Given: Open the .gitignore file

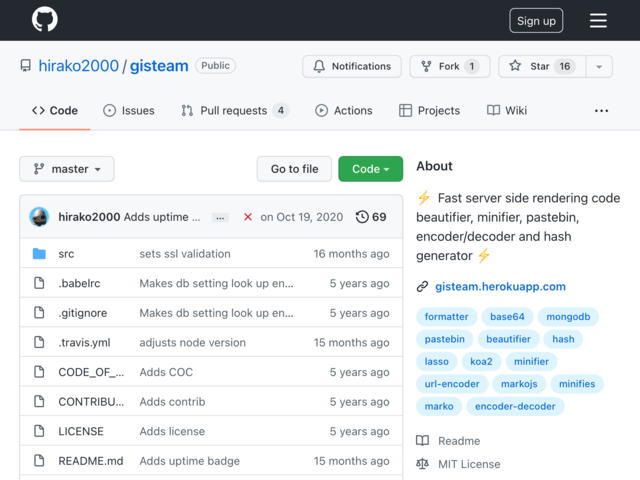Looking at the screenshot, I should 82,313.
